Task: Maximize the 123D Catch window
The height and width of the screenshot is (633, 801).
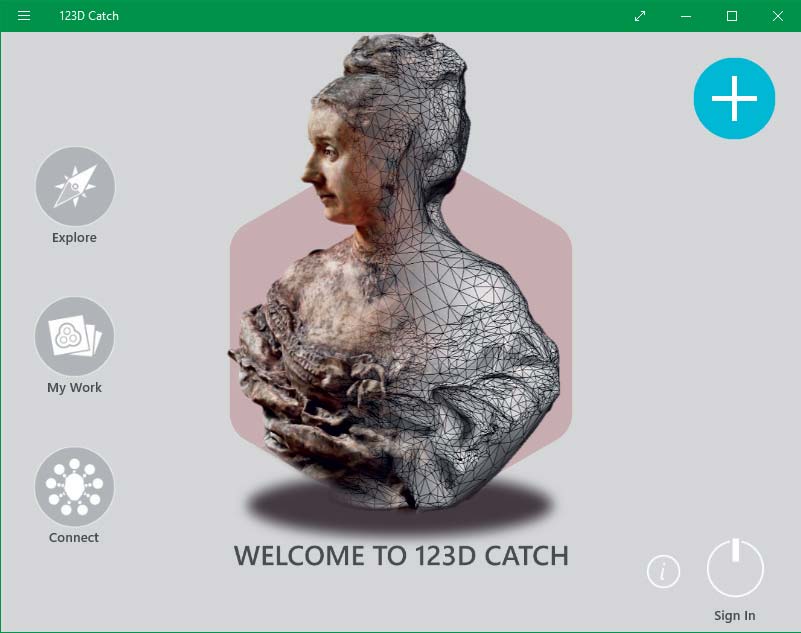Action: click(732, 16)
